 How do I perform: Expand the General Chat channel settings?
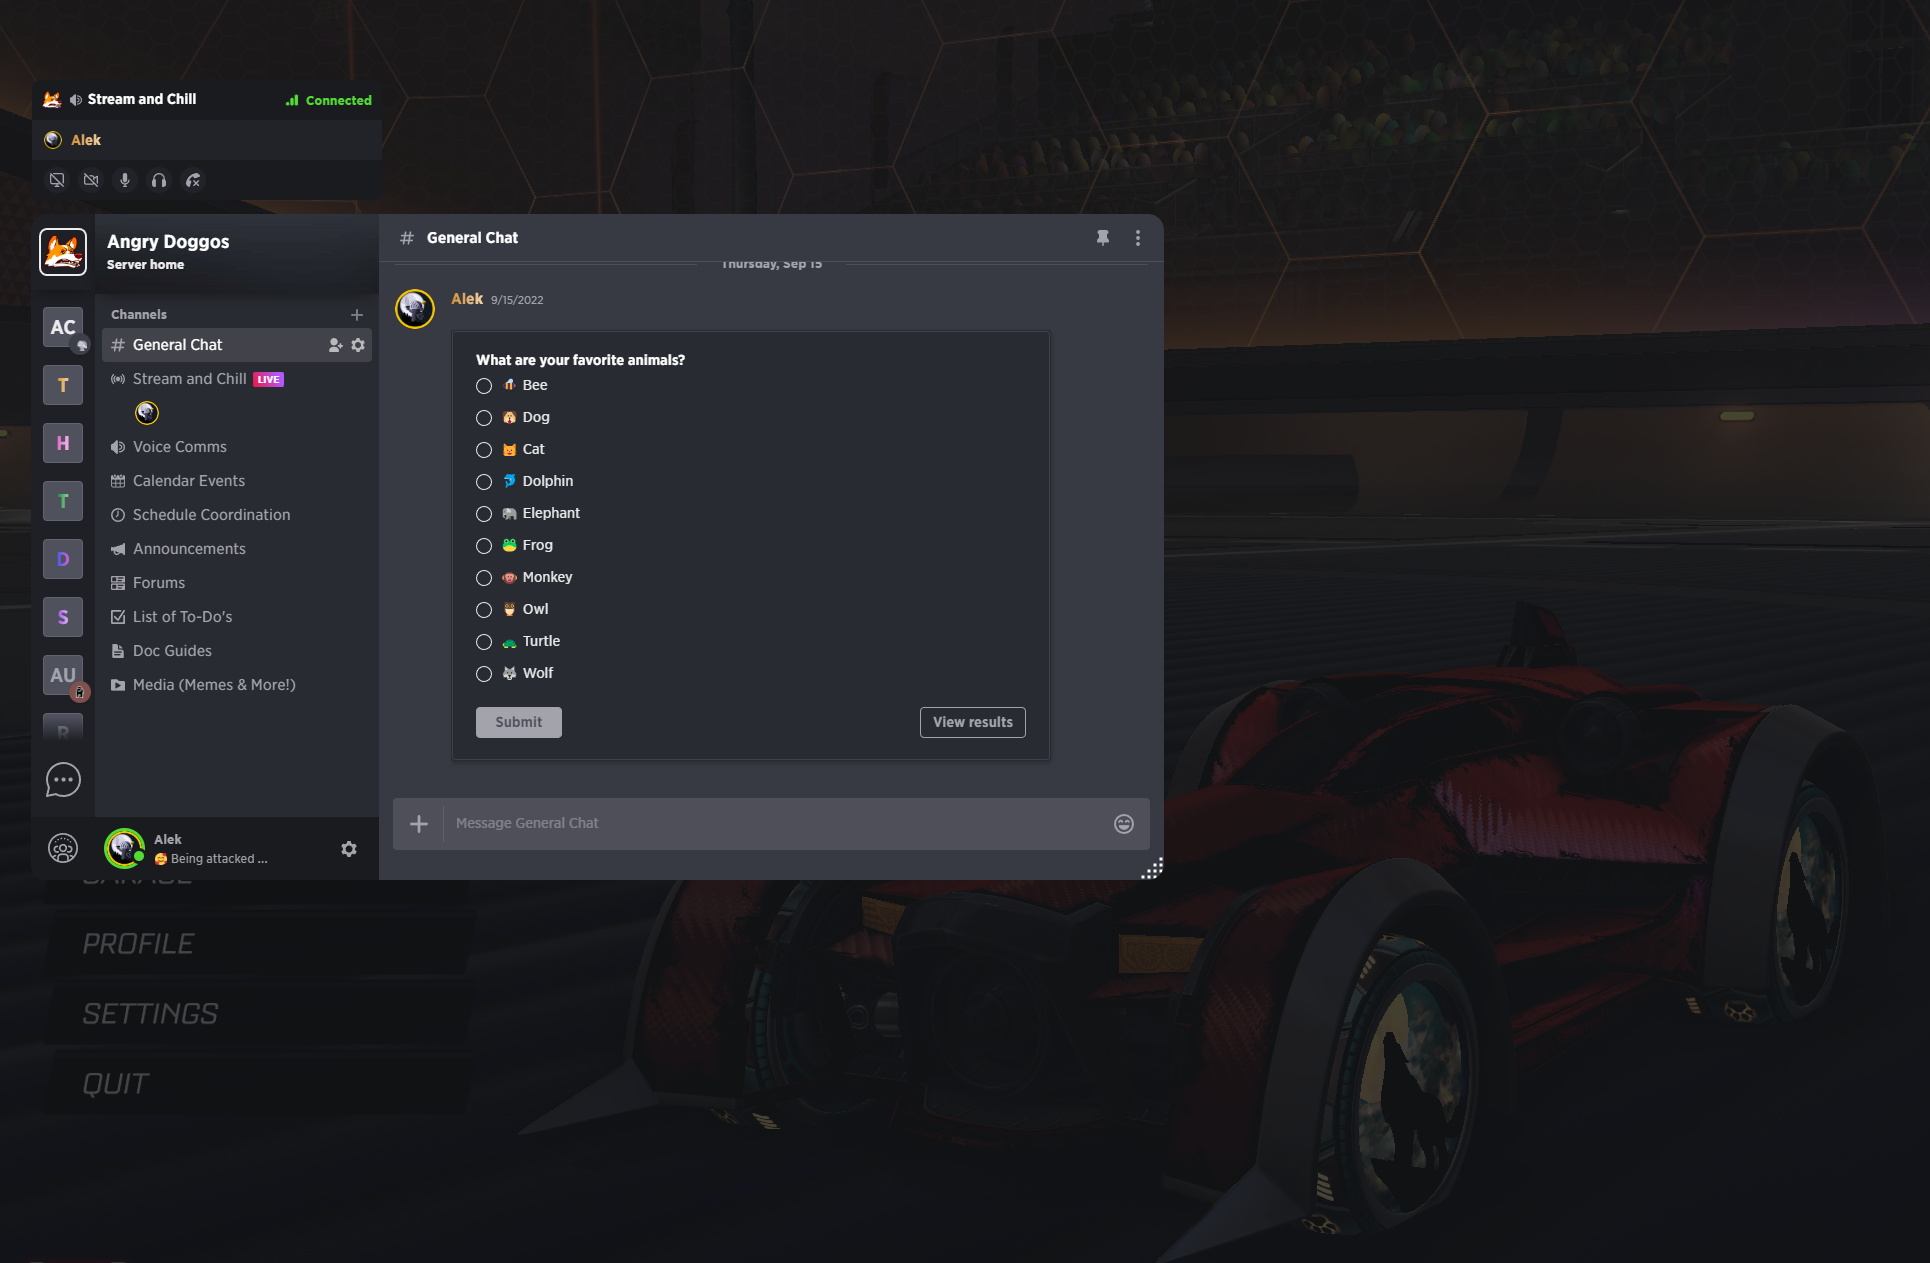[x=357, y=344]
